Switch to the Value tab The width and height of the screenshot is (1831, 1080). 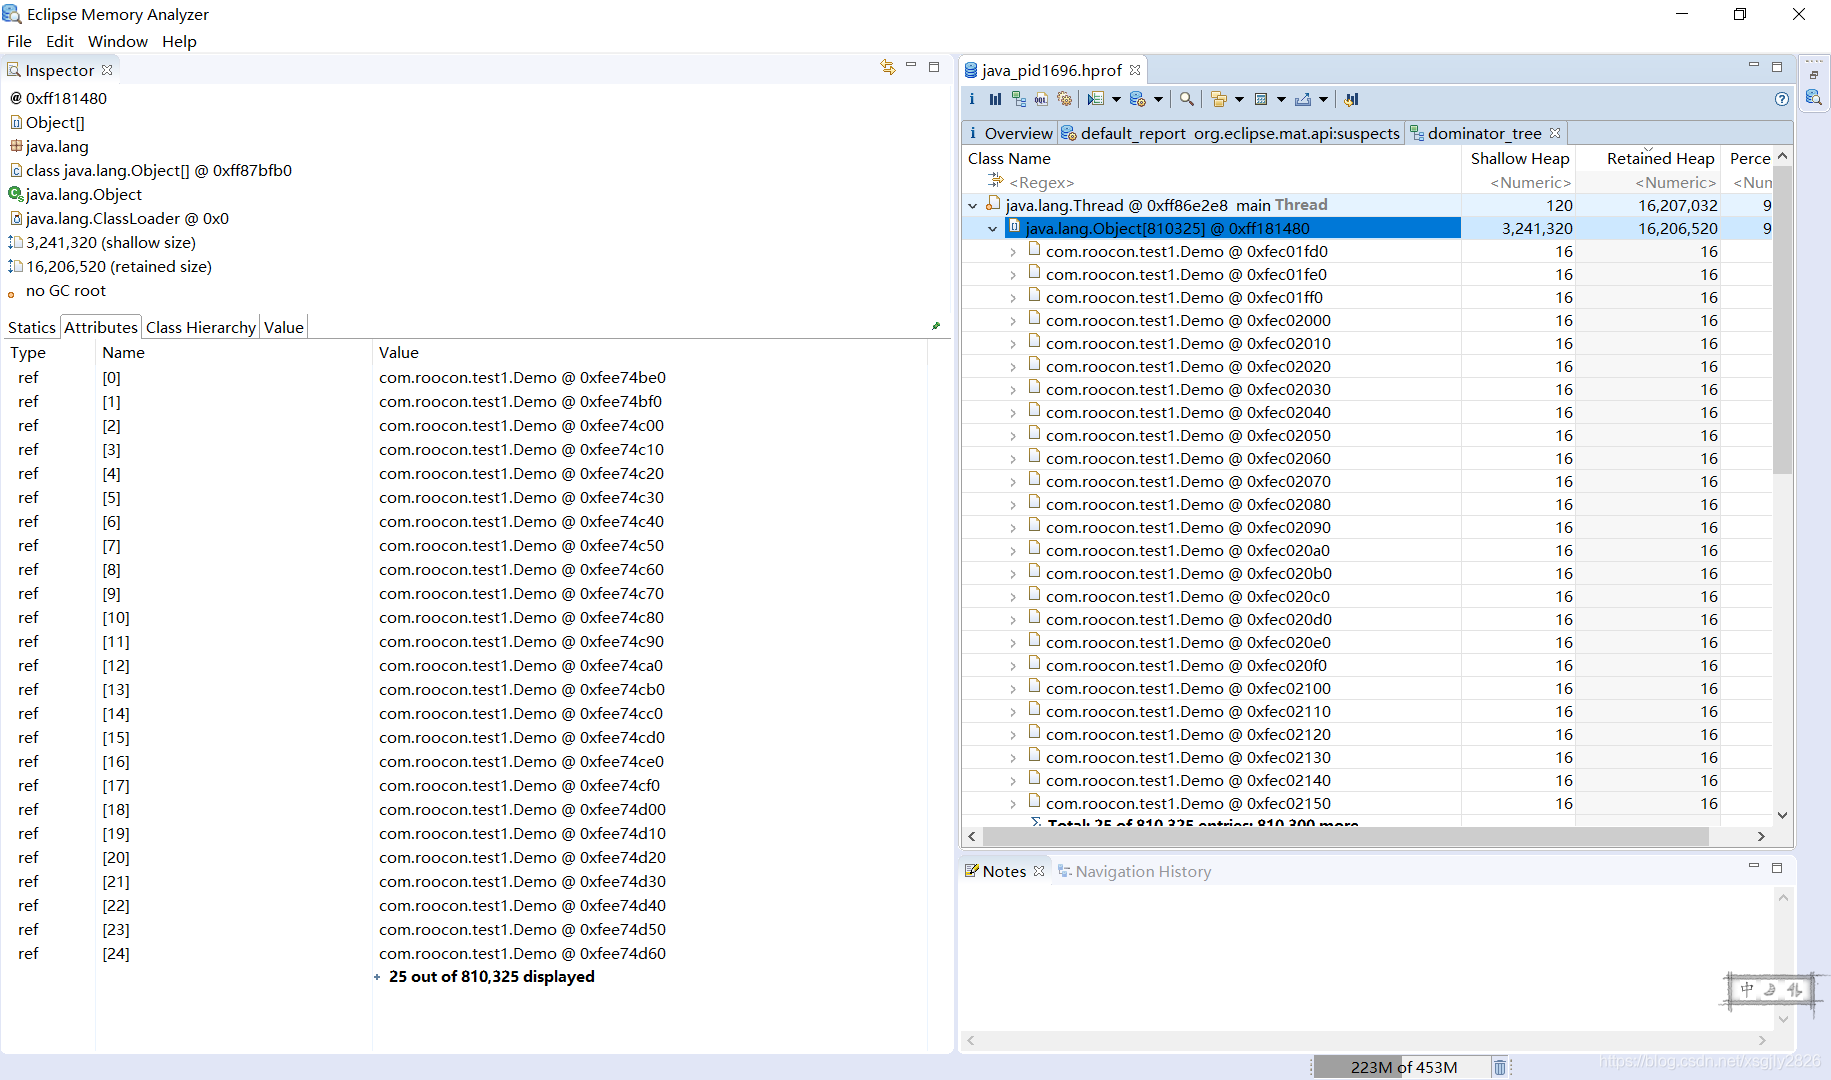(x=284, y=327)
